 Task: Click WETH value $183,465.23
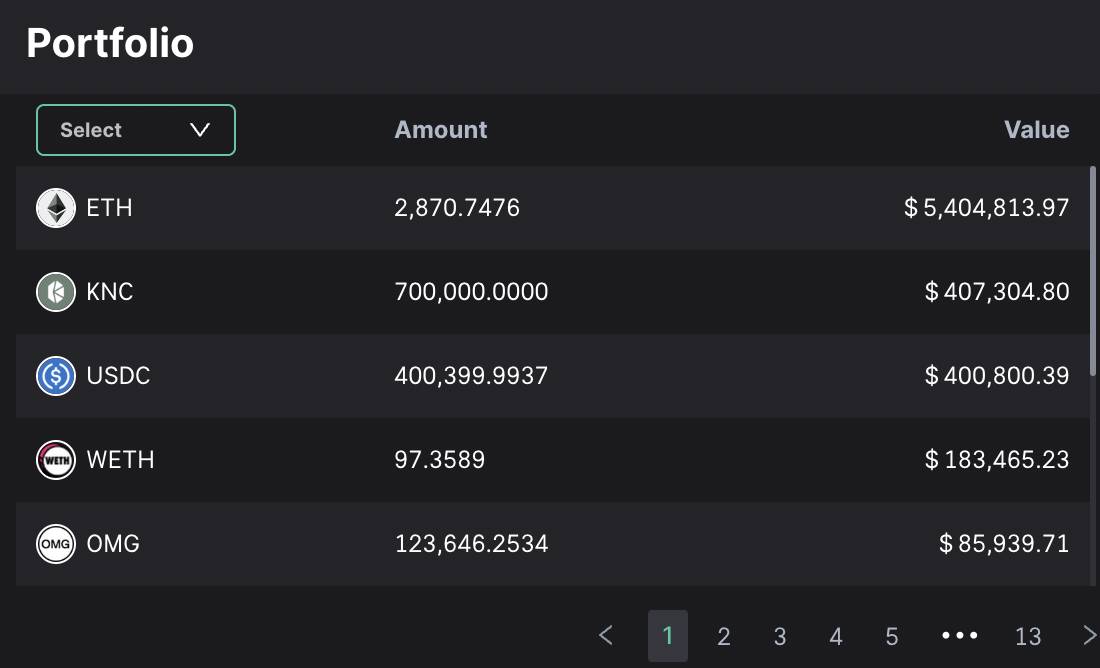(997, 460)
